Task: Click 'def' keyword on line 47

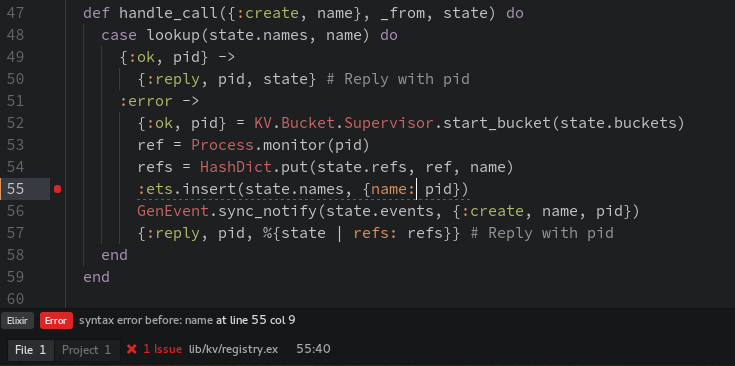Action: tap(97, 13)
